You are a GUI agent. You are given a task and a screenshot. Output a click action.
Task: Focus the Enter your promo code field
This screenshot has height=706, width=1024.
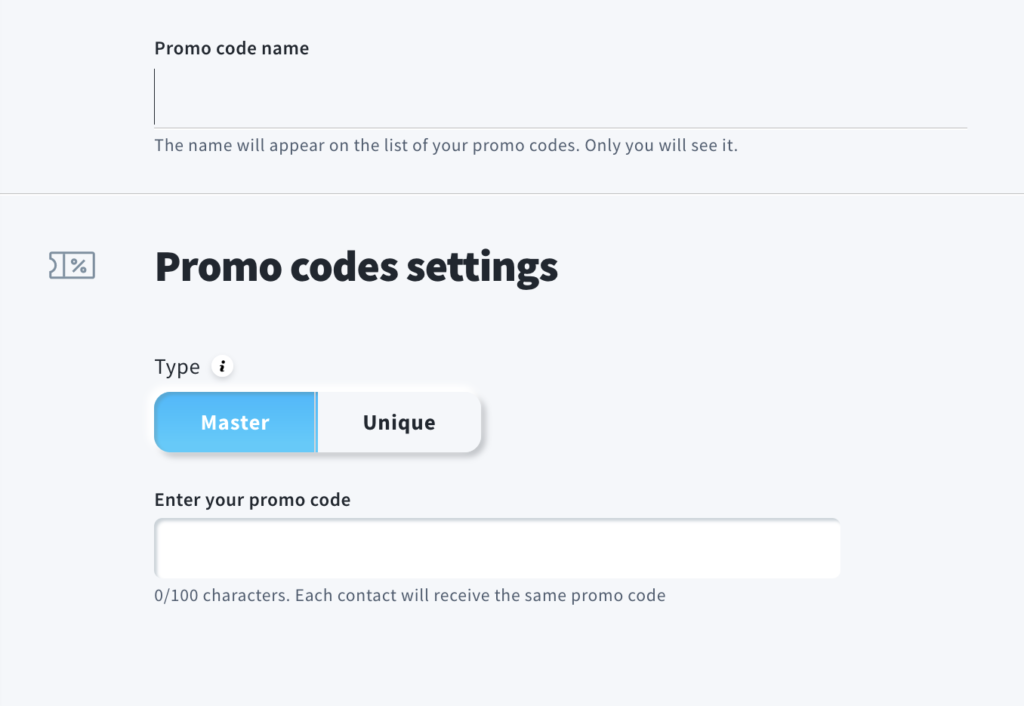[497, 547]
